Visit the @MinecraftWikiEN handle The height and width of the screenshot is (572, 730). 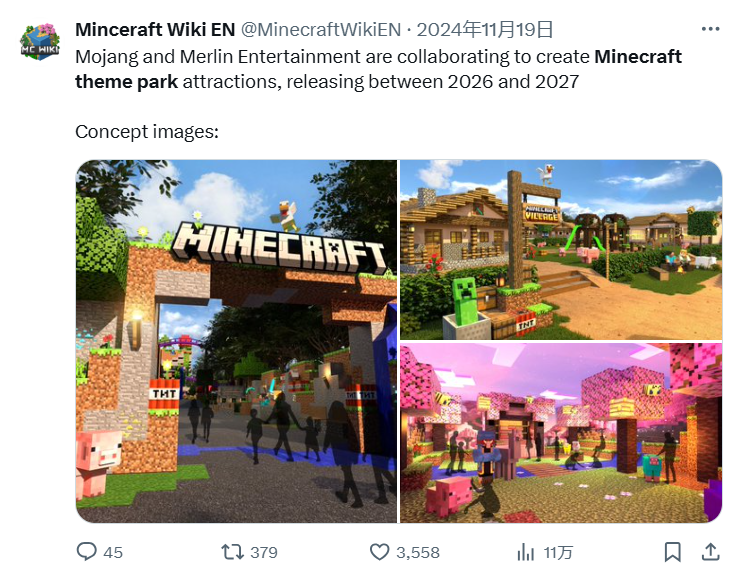pyautogui.click(x=321, y=30)
